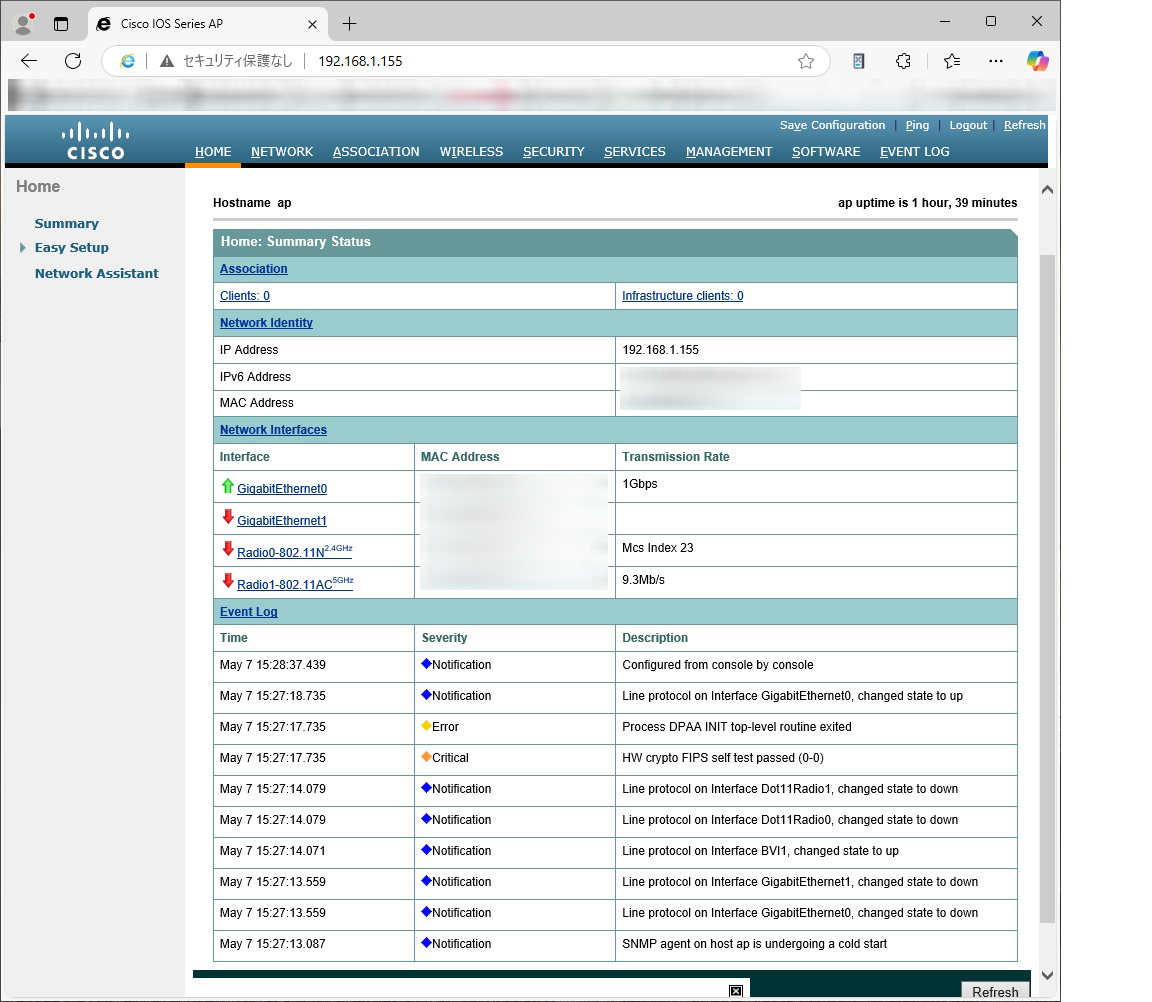The image size is (1152, 1002).
Task: Go to the EVENT LOG tab
Action: coord(914,152)
